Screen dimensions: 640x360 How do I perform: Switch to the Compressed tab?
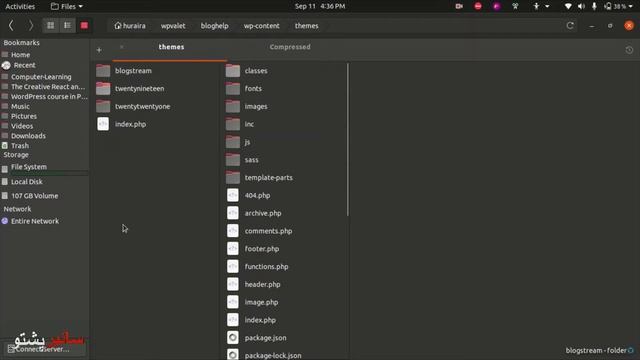pyautogui.click(x=290, y=47)
